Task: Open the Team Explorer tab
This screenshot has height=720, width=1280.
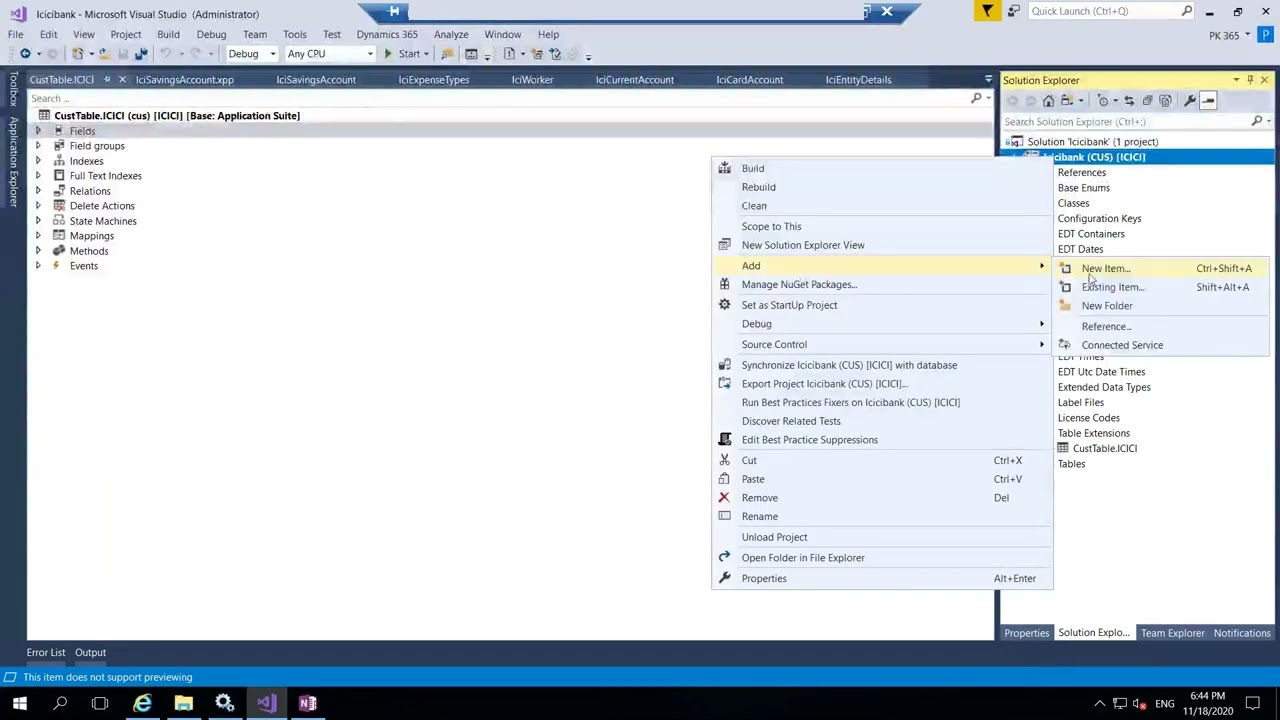Action: [x=1173, y=633]
